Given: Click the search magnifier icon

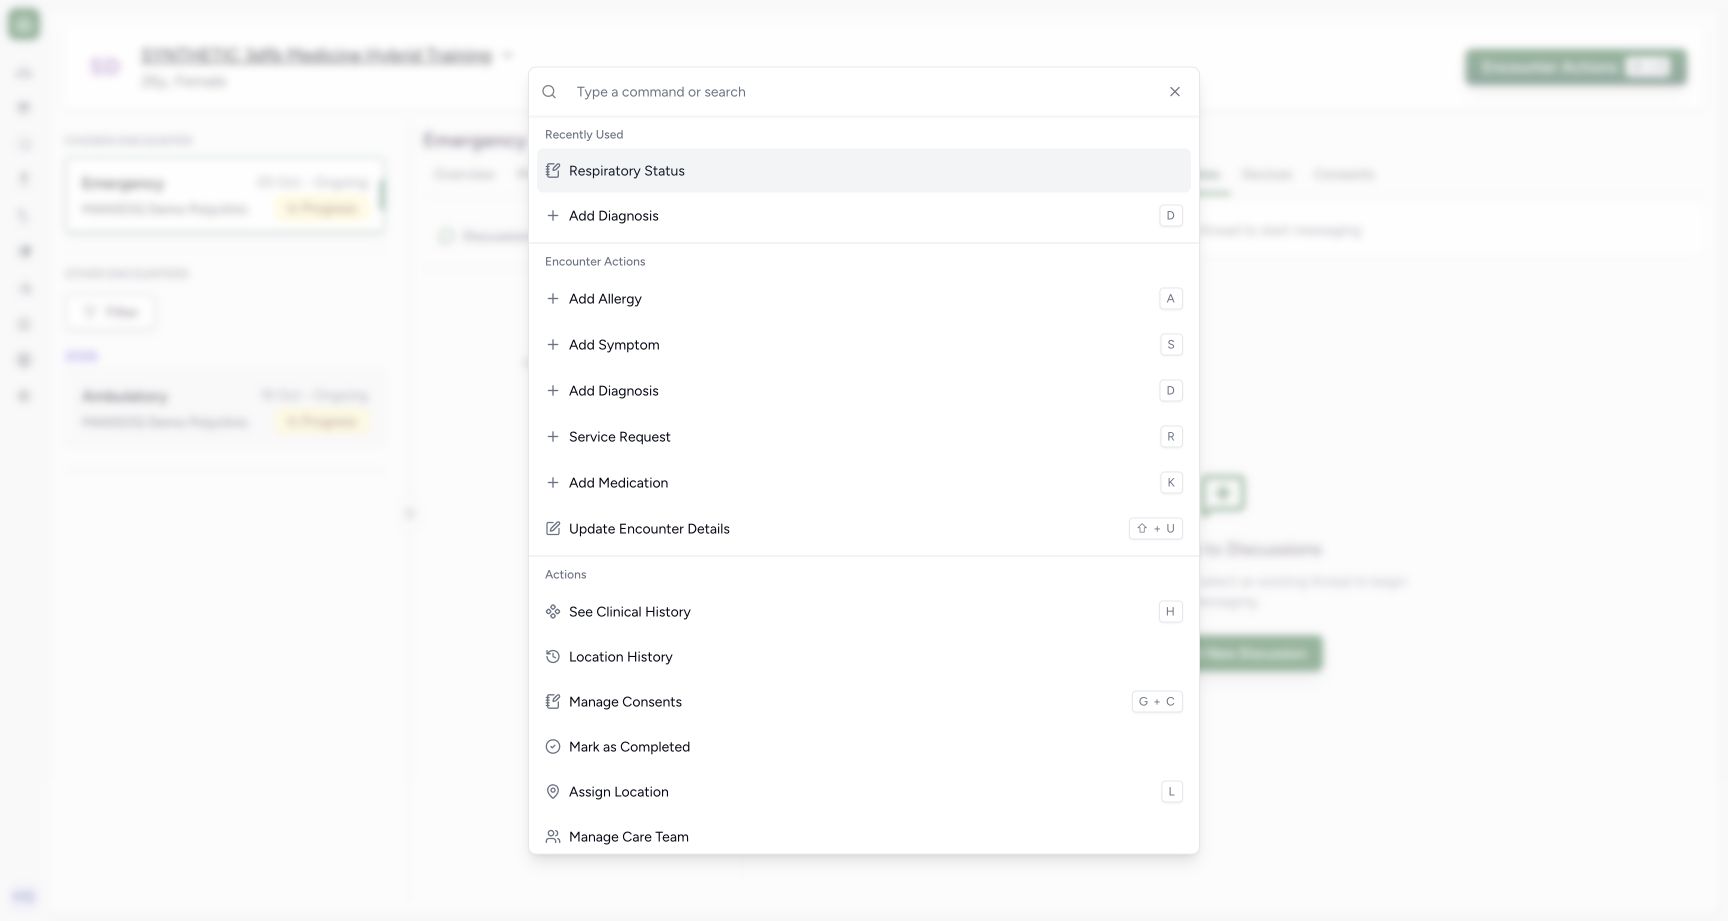Looking at the screenshot, I should click(x=549, y=92).
